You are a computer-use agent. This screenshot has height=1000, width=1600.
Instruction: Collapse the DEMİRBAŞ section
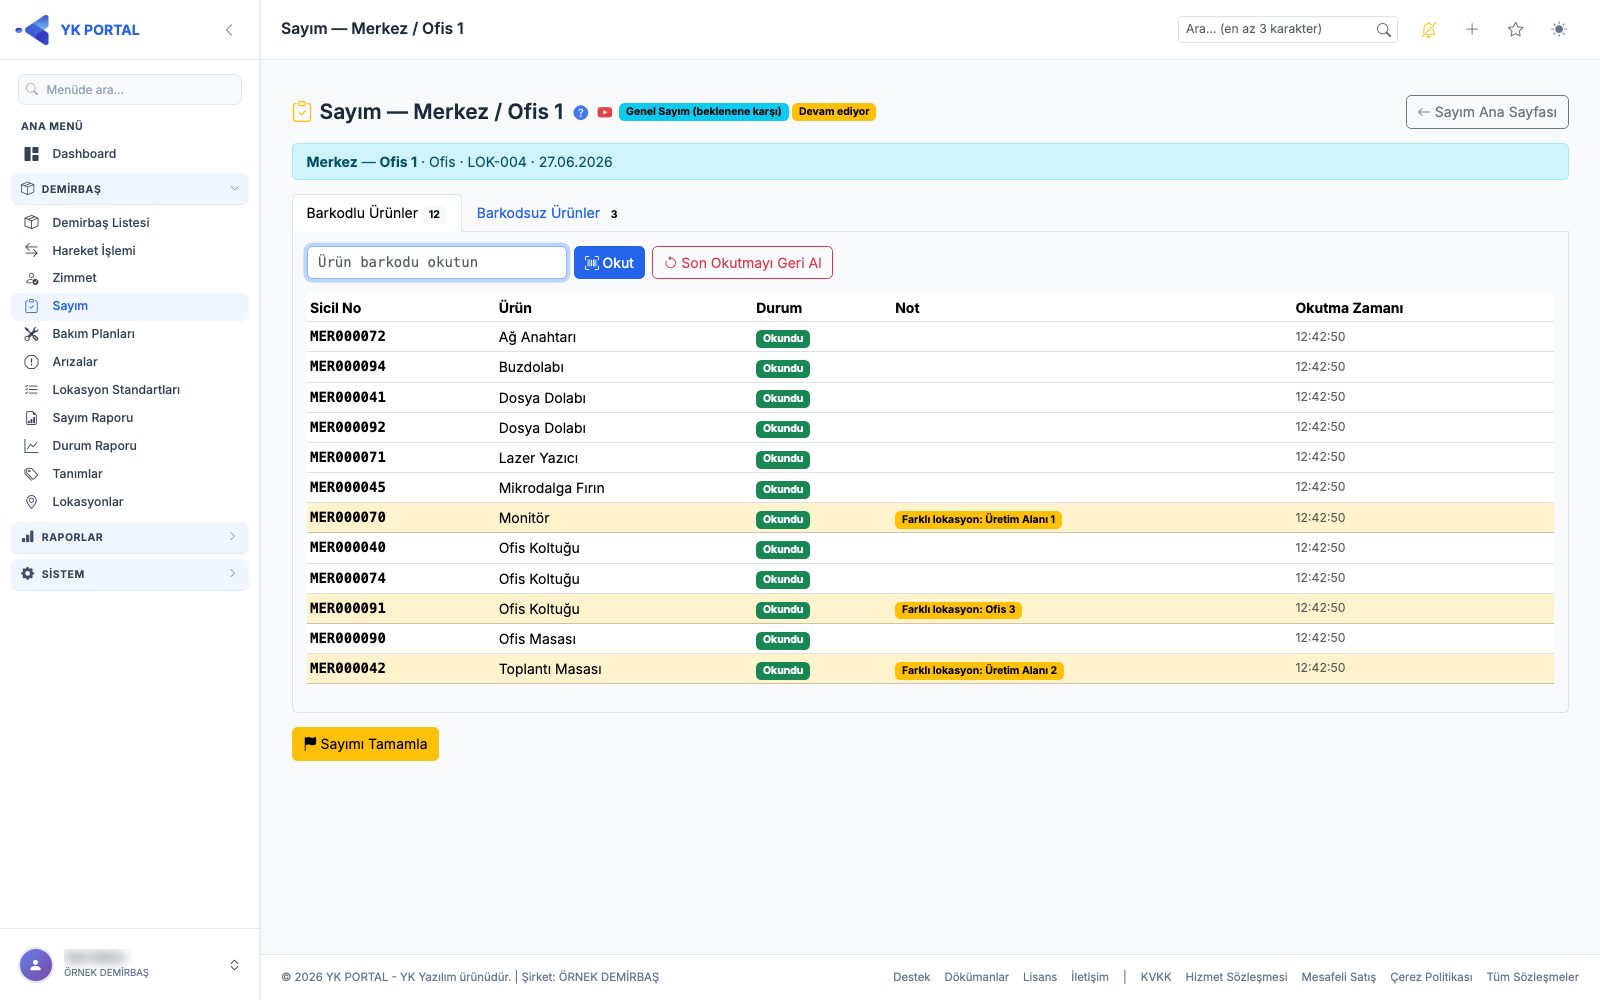130,189
